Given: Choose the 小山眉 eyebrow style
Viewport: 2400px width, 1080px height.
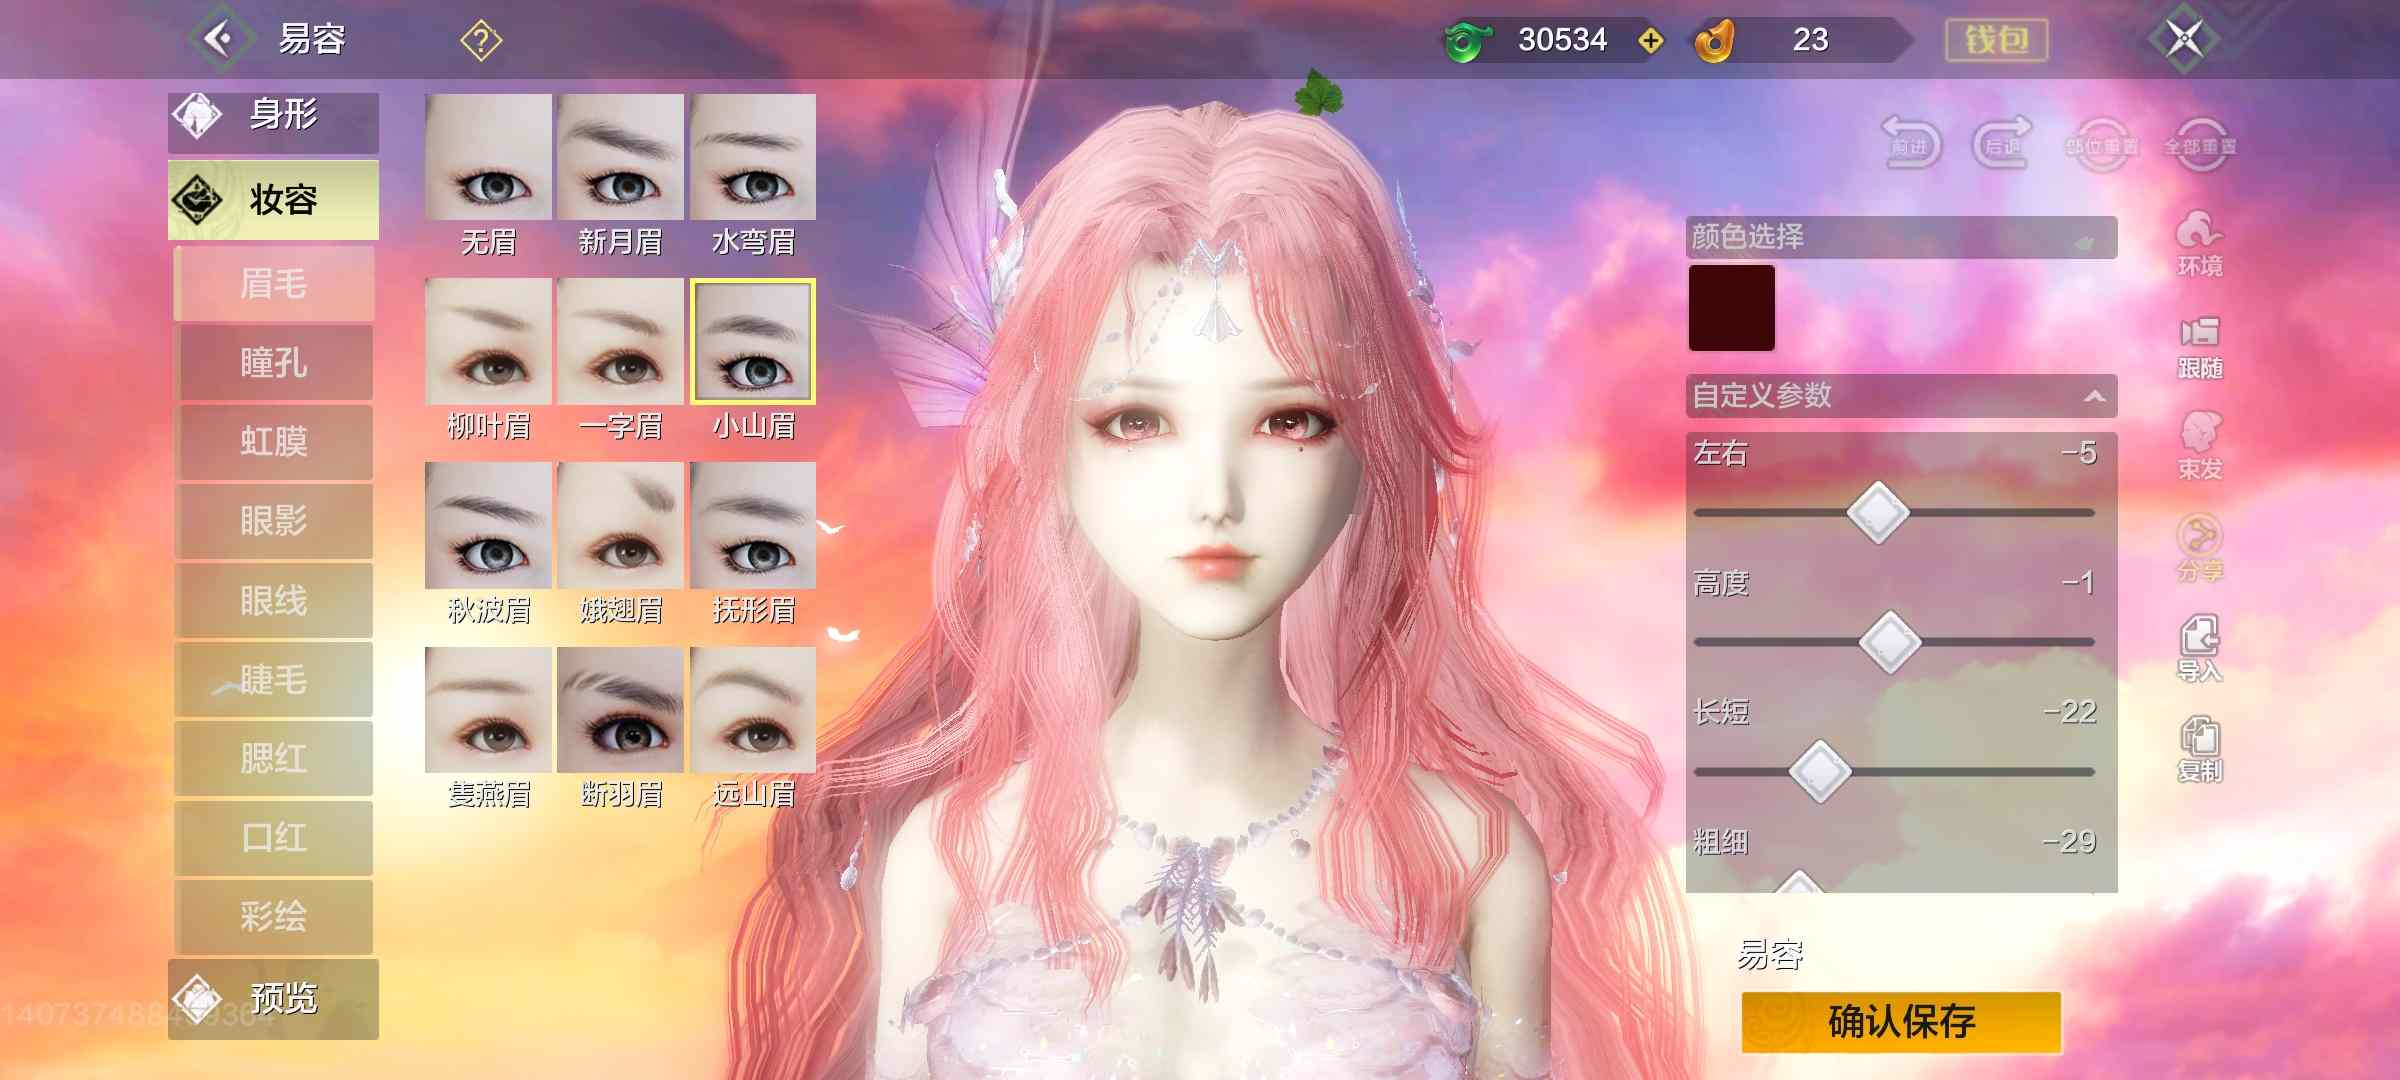Looking at the screenshot, I should tap(753, 341).
